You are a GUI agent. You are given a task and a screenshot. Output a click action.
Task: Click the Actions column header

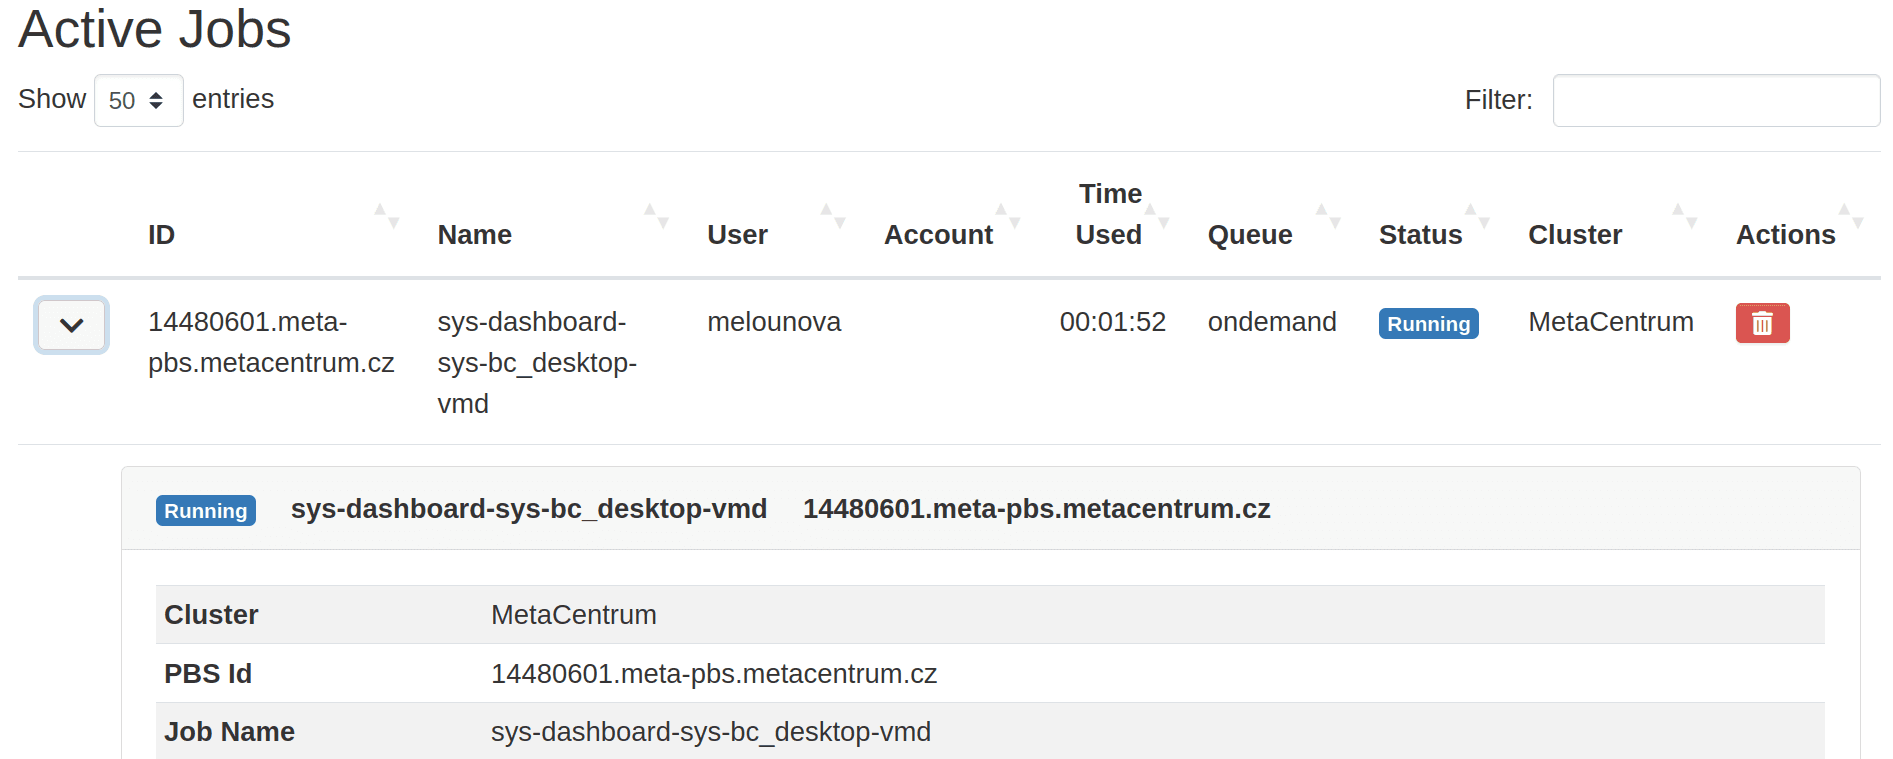click(x=1785, y=235)
